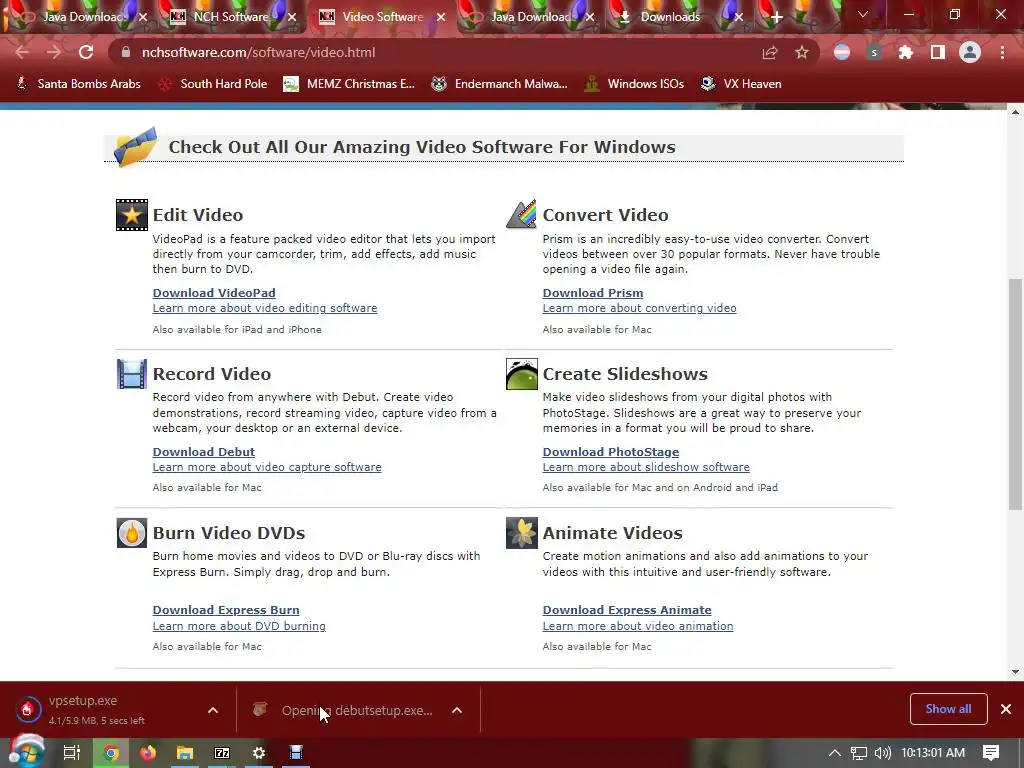Open Task View on the taskbar
The image size is (1024, 768).
coord(71,752)
